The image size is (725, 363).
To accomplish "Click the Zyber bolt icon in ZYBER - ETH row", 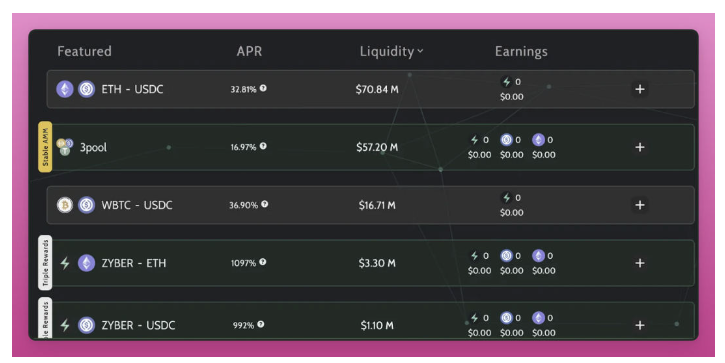I will pyautogui.click(x=65, y=263).
